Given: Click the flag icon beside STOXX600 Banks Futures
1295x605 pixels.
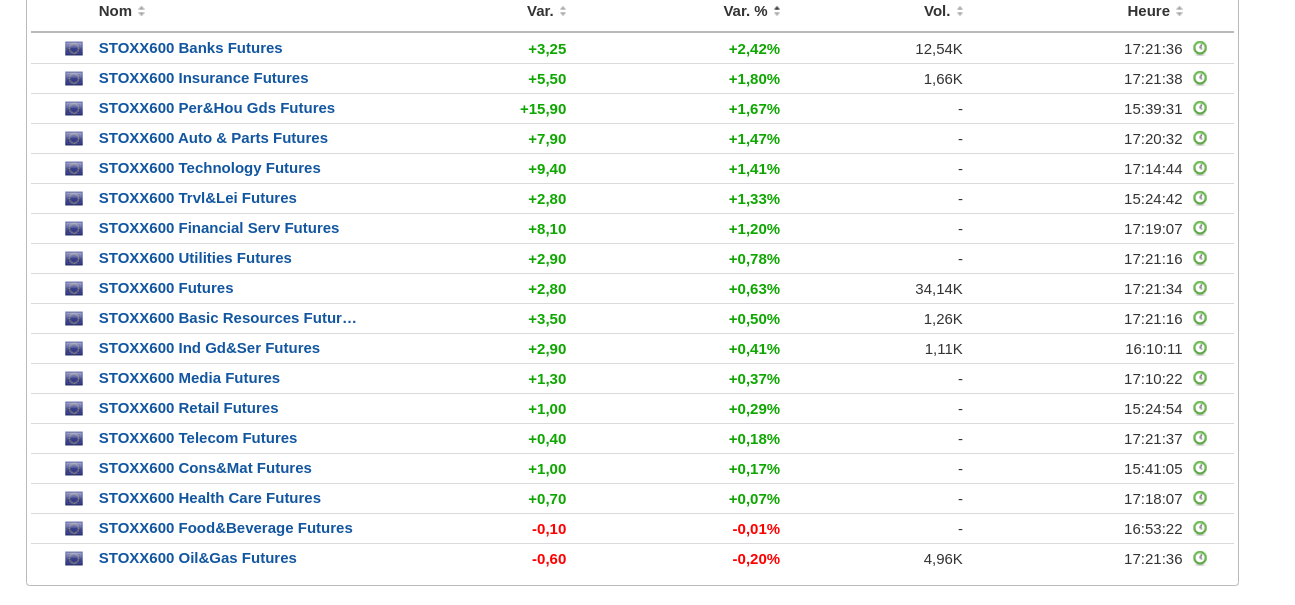Looking at the screenshot, I should [74, 48].
